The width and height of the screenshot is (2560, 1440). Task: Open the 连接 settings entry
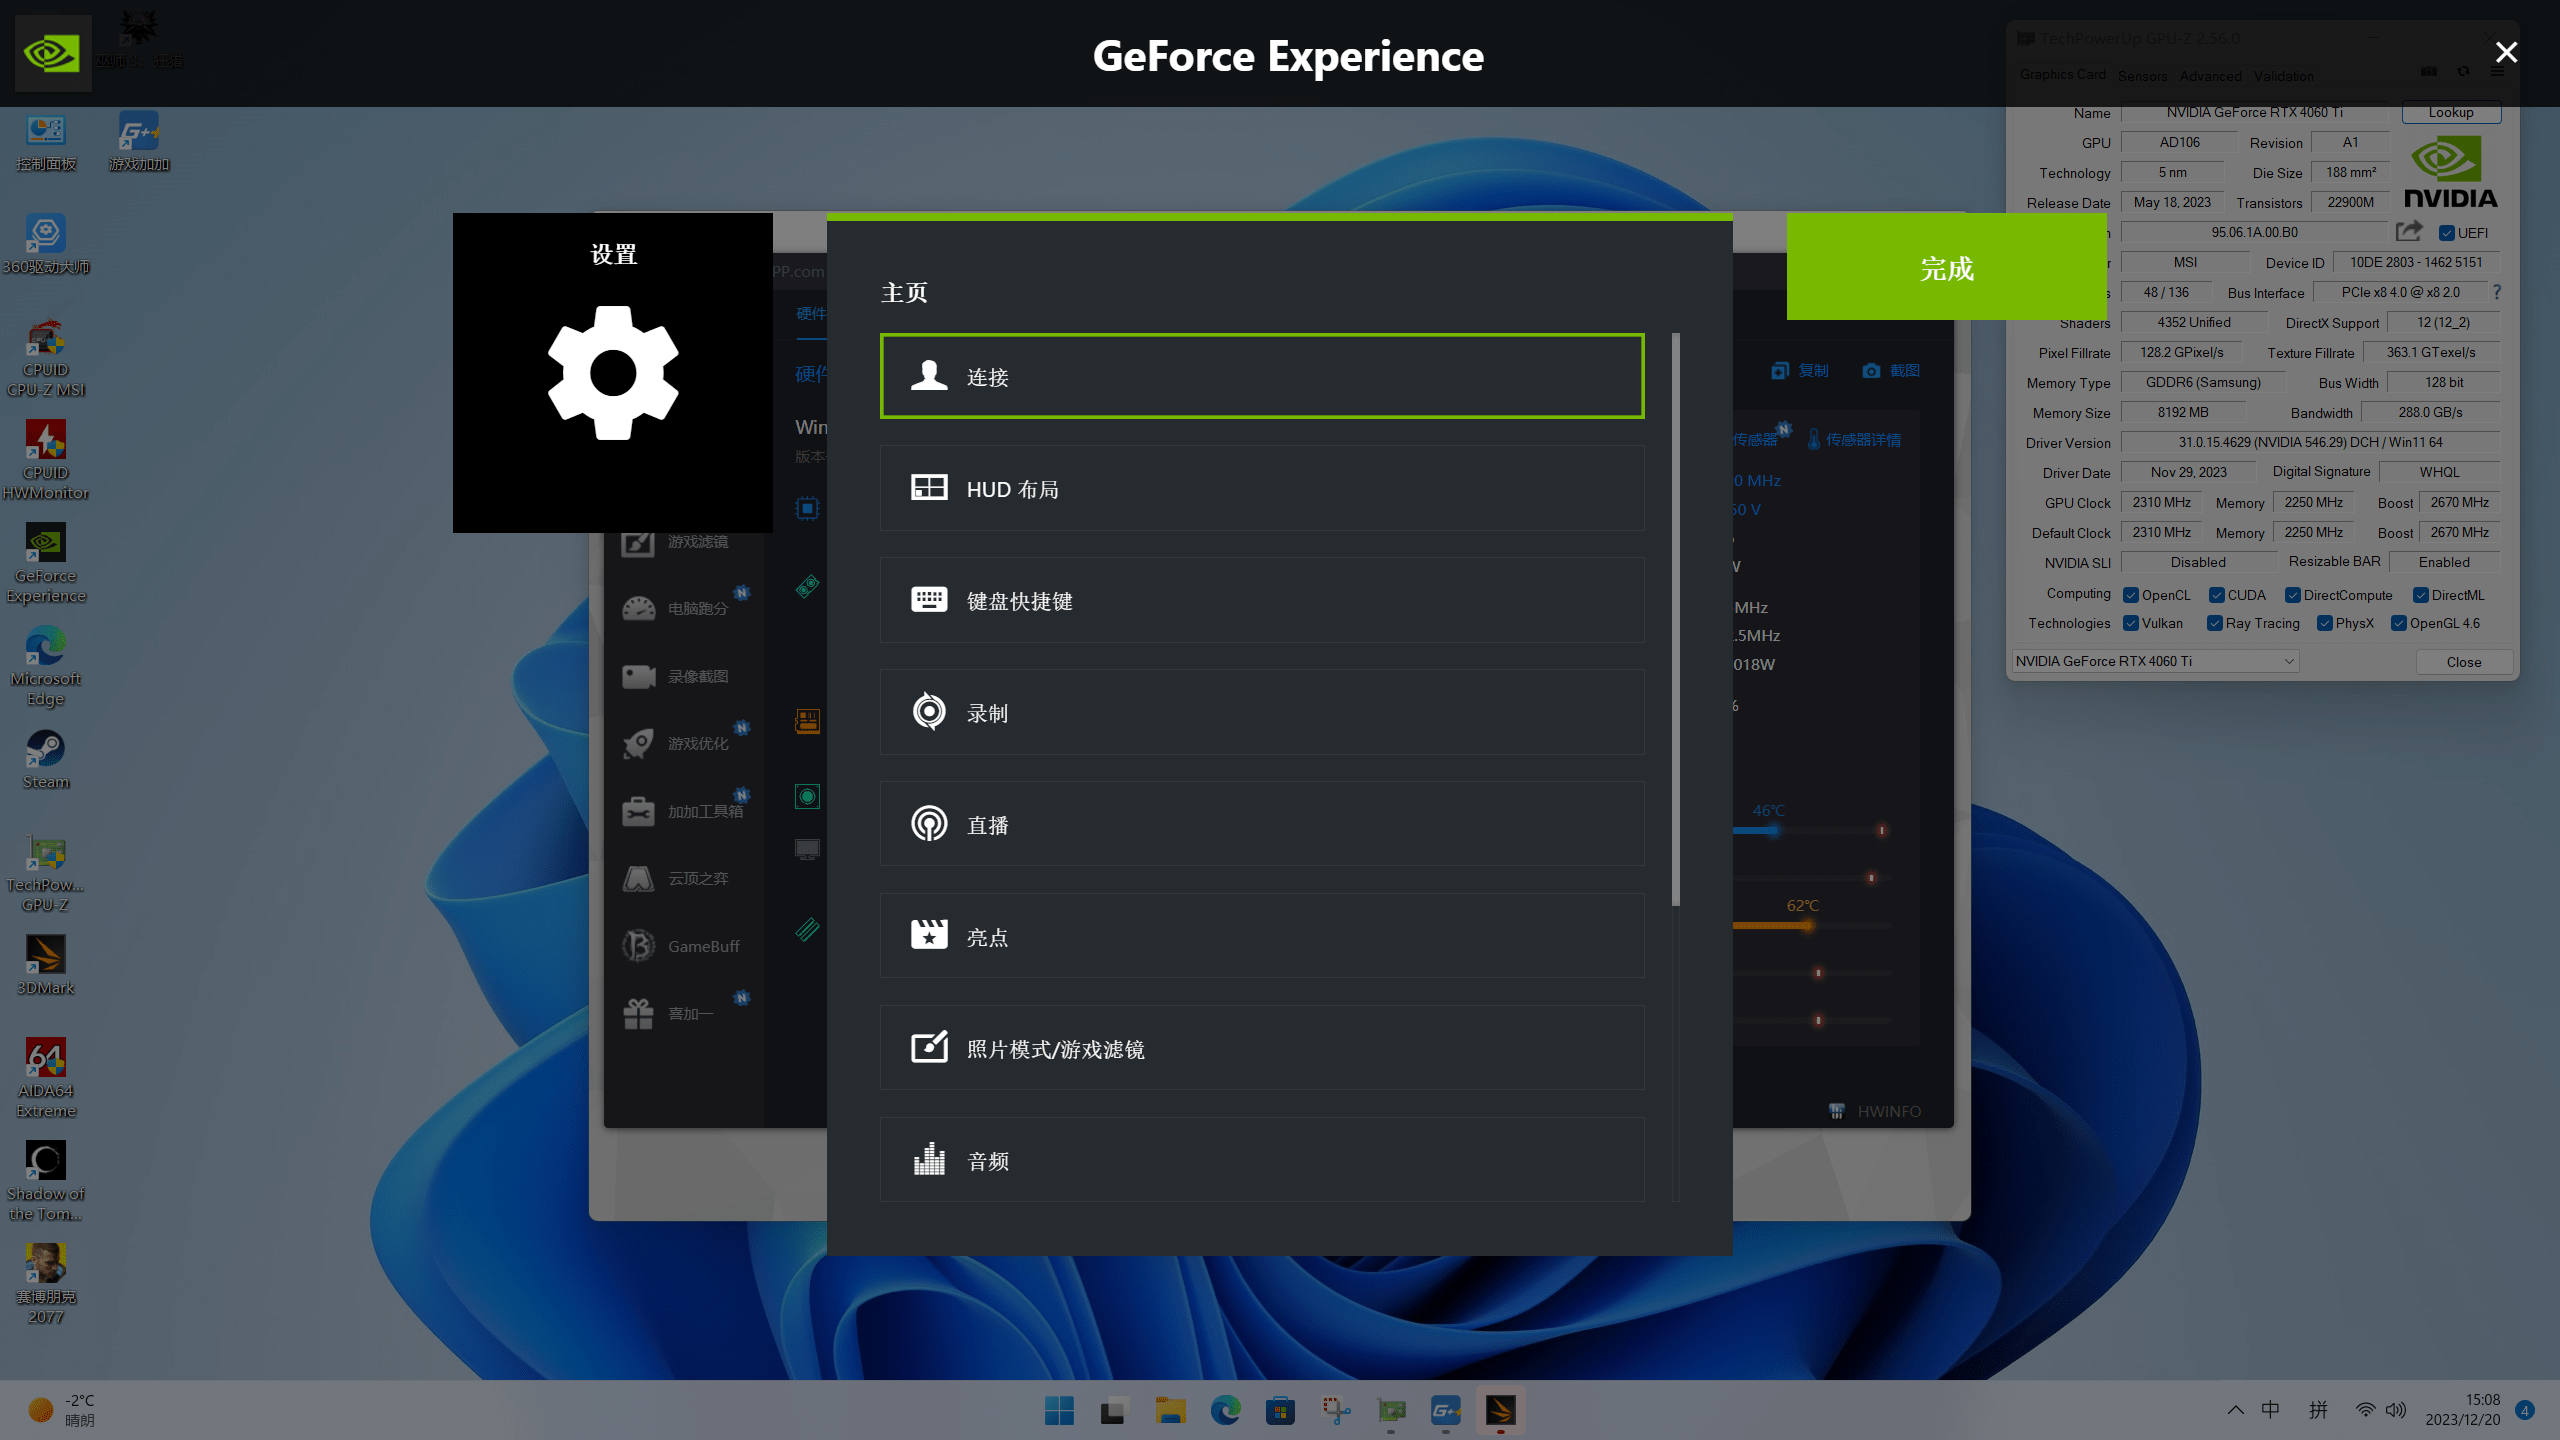pyautogui.click(x=1262, y=376)
